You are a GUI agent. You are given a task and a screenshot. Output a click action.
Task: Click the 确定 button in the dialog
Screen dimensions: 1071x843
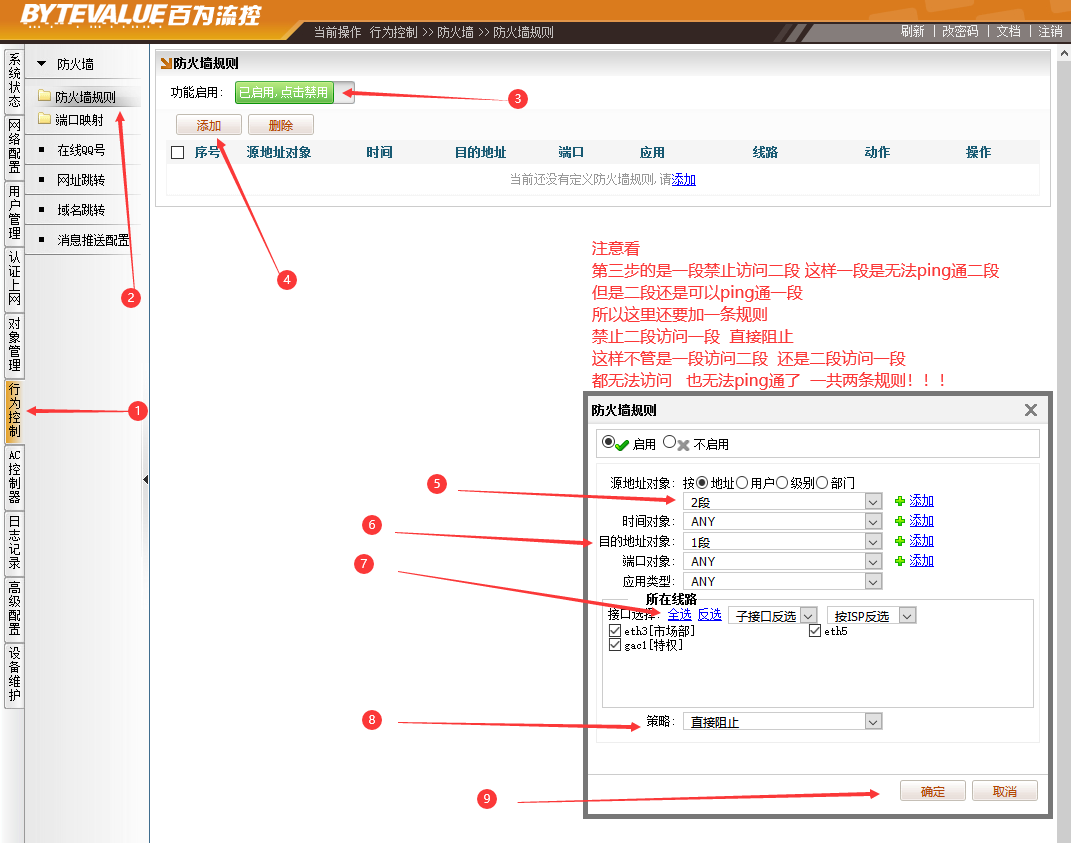coord(932,791)
